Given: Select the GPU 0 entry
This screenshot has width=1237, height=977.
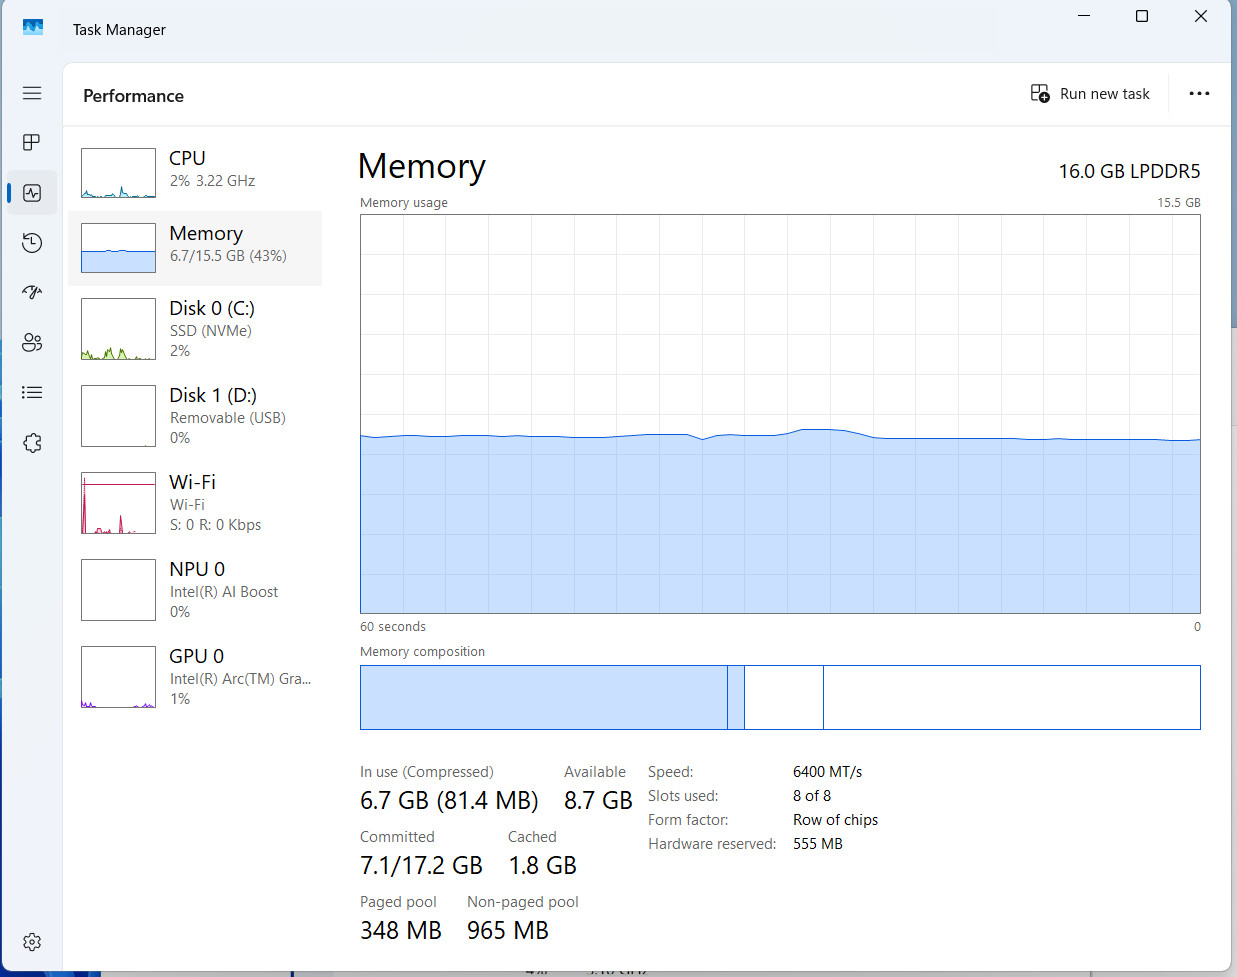Looking at the screenshot, I should [195, 677].
